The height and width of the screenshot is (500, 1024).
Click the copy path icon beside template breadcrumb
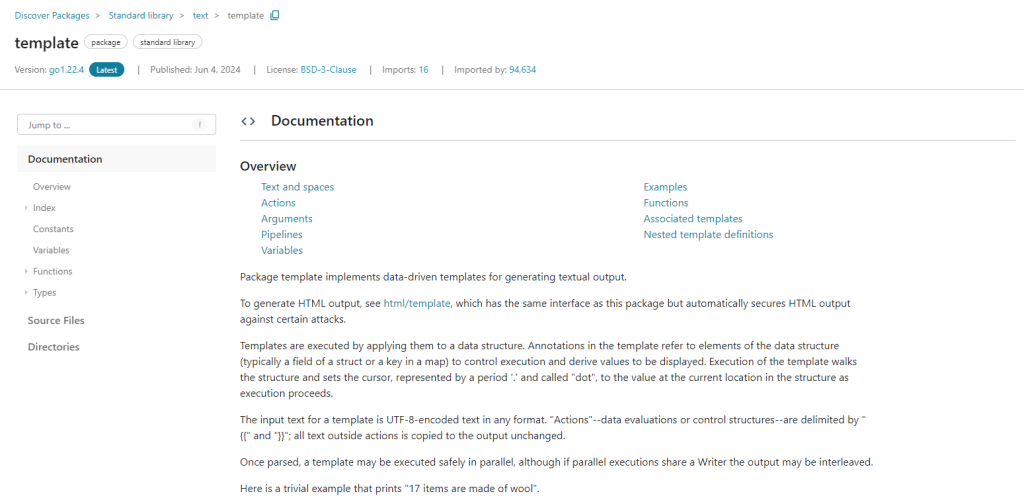point(275,16)
